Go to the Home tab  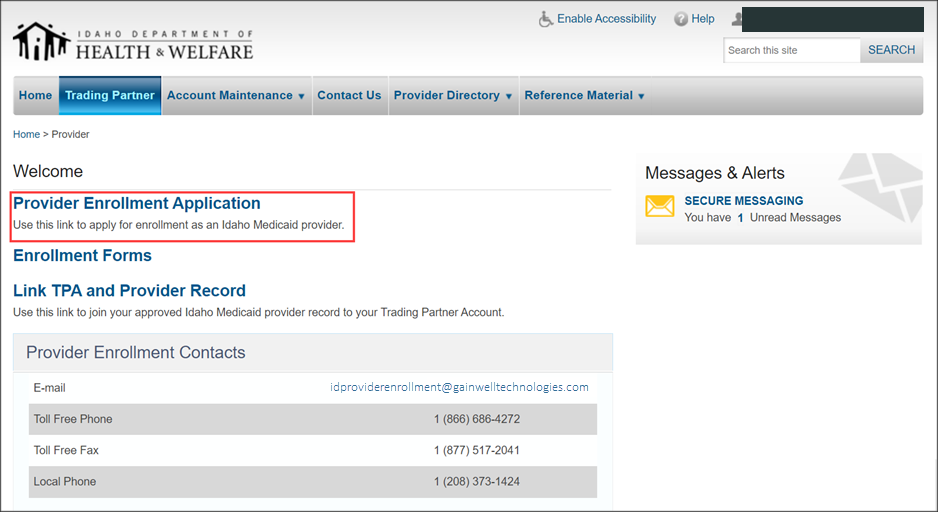(35, 95)
